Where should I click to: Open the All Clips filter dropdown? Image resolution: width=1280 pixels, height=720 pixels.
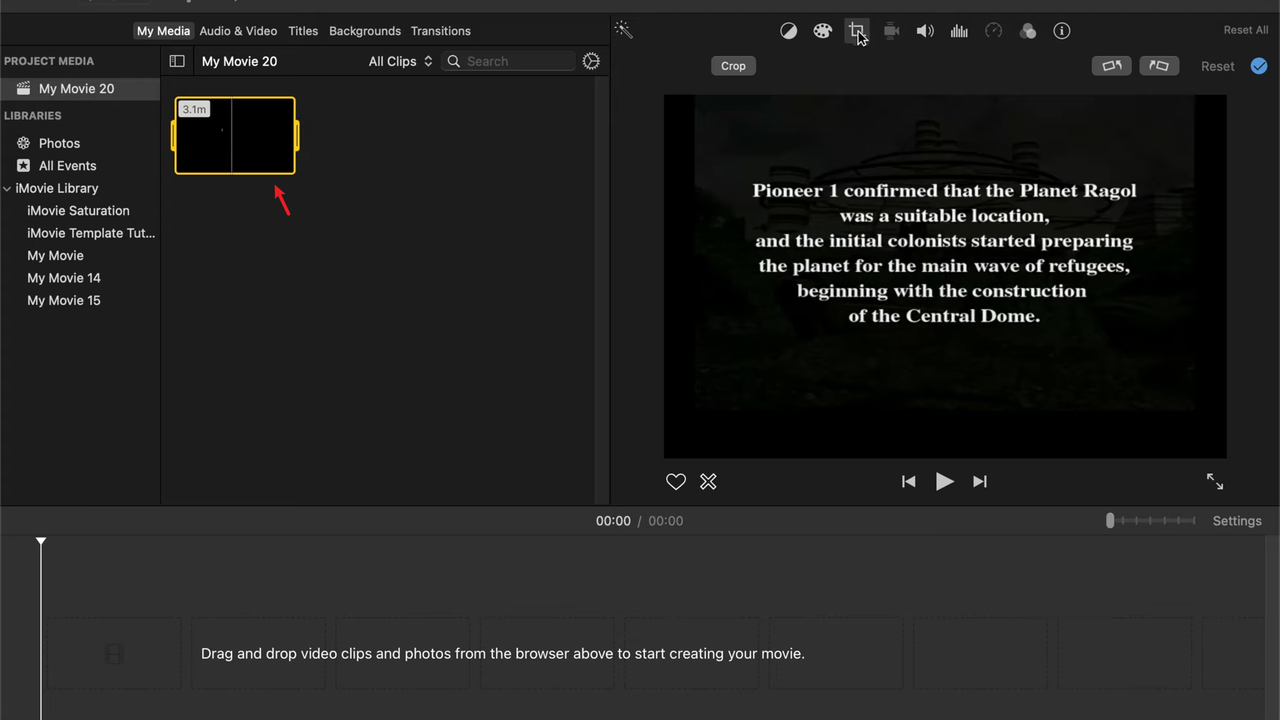[x=400, y=61]
